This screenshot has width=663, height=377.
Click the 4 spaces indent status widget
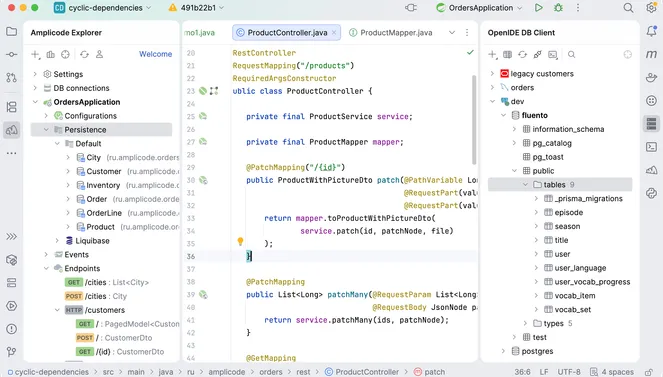pyautogui.click(x=613, y=372)
